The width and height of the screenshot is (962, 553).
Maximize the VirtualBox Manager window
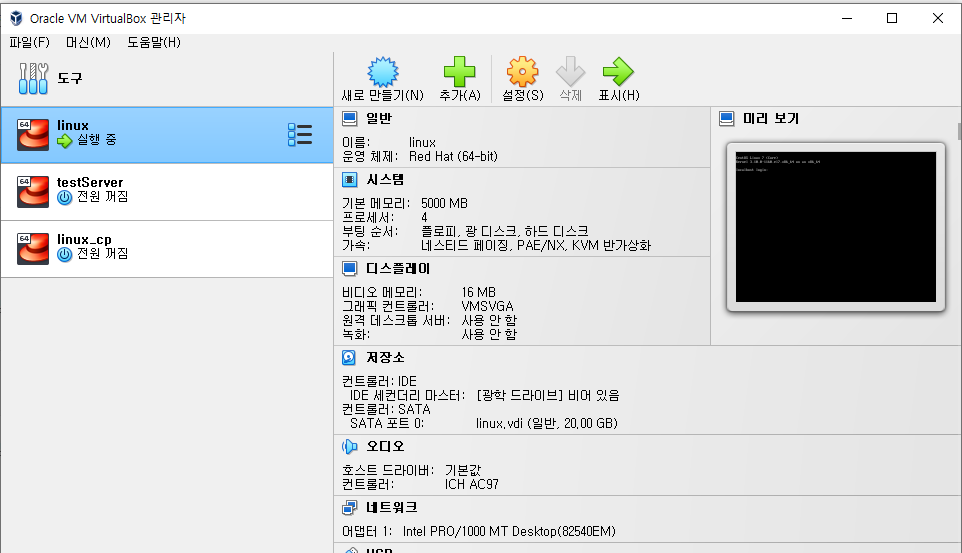(x=892, y=18)
